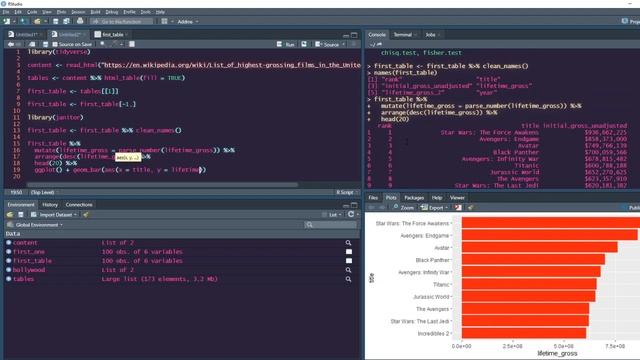This screenshot has height=360, width=640.
Task: Click the Save document icon in main toolbar
Action: (x=56, y=21)
